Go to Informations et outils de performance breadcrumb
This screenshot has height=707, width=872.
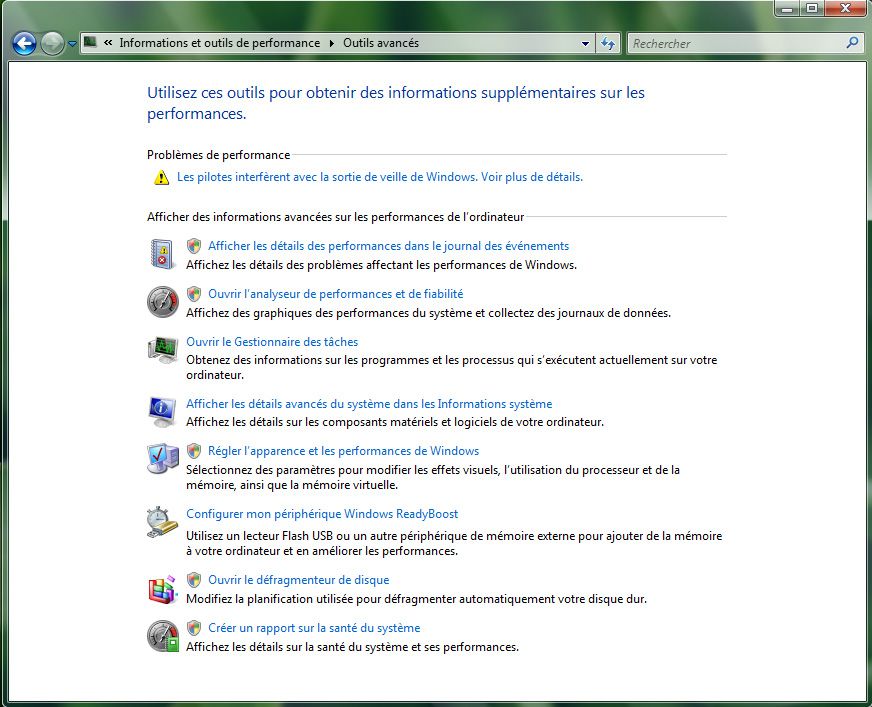point(220,43)
